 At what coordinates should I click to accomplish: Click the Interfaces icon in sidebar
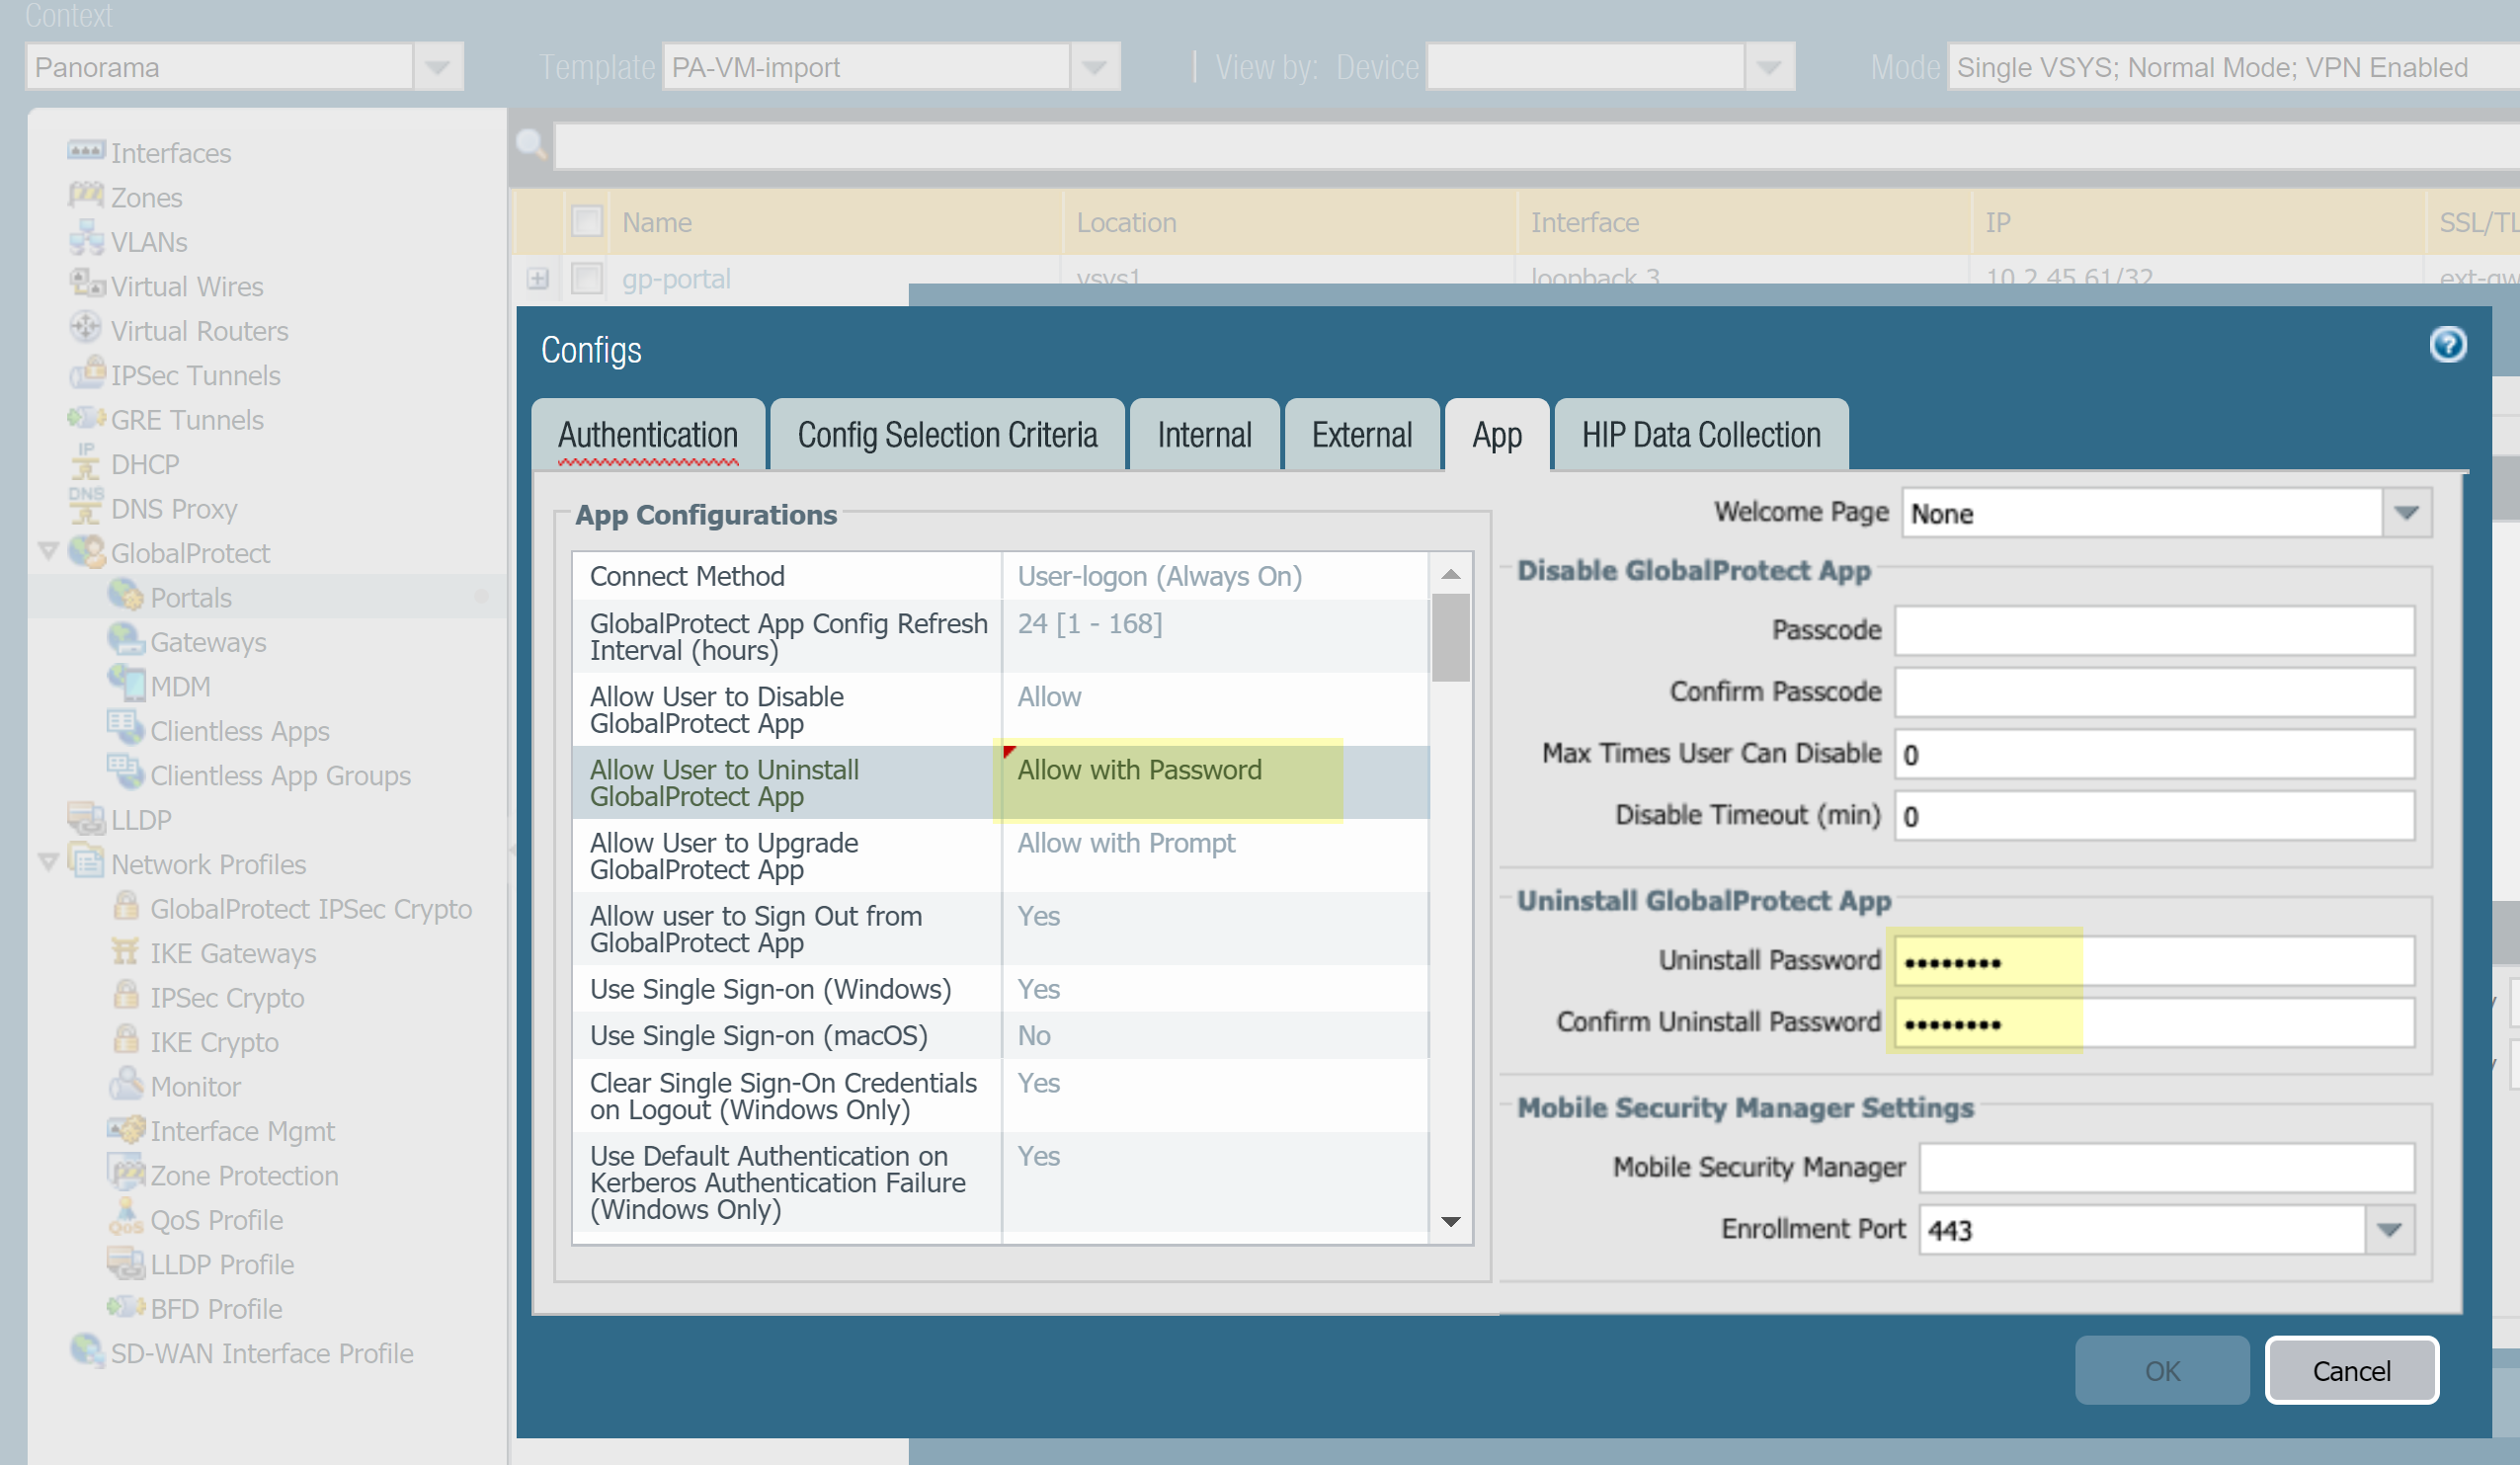[x=86, y=152]
